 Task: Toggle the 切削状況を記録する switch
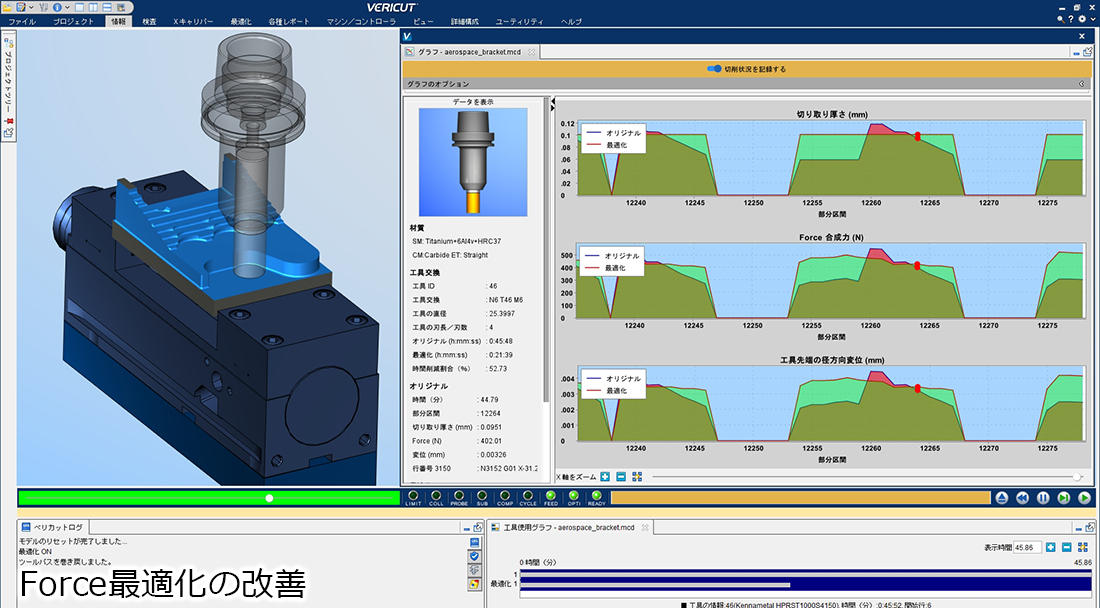pyautogui.click(x=714, y=69)
